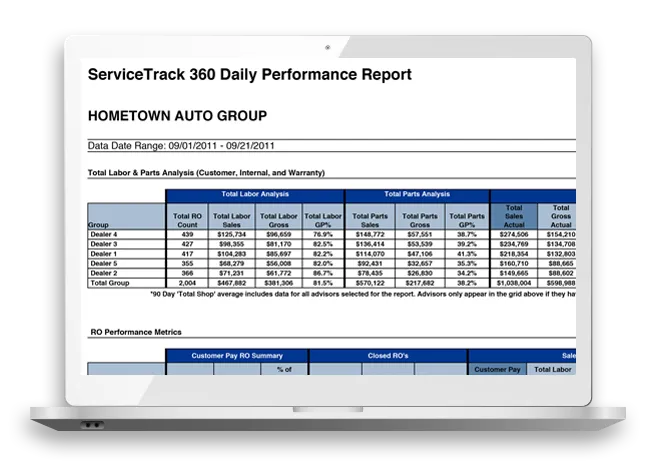
Task: Click Dealer 3 RO count 427
Action: pyautogui.click(x=187, y=244)
